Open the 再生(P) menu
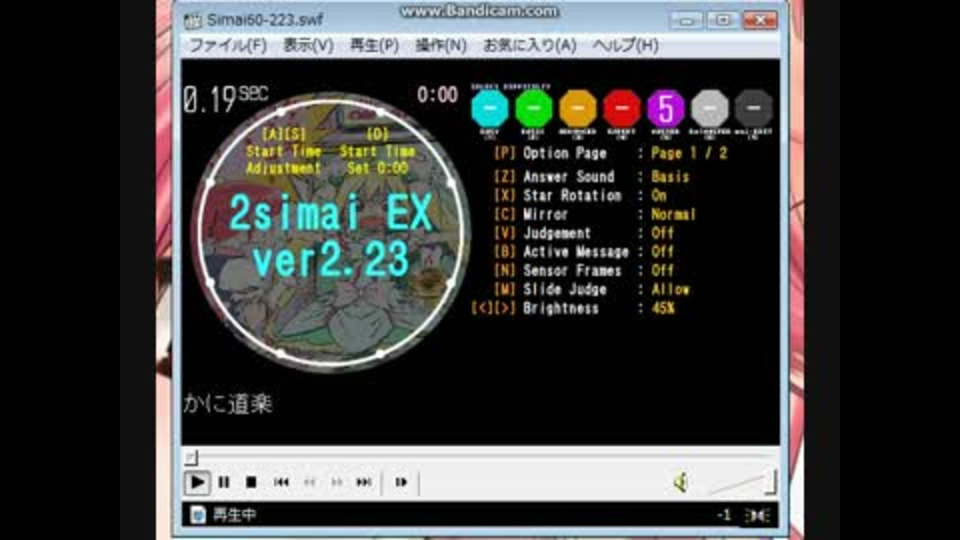The image size is (960, 540). (x=374, y=45)
